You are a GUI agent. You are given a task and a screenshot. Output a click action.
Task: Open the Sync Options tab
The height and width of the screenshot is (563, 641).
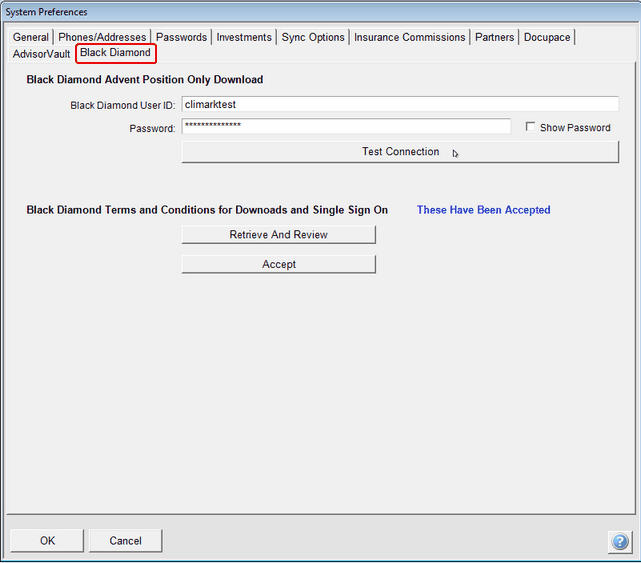pos(313,37)
